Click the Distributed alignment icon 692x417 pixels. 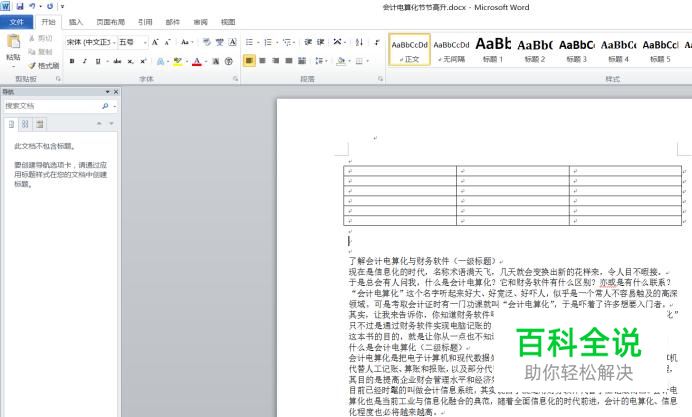coord(302,60)
